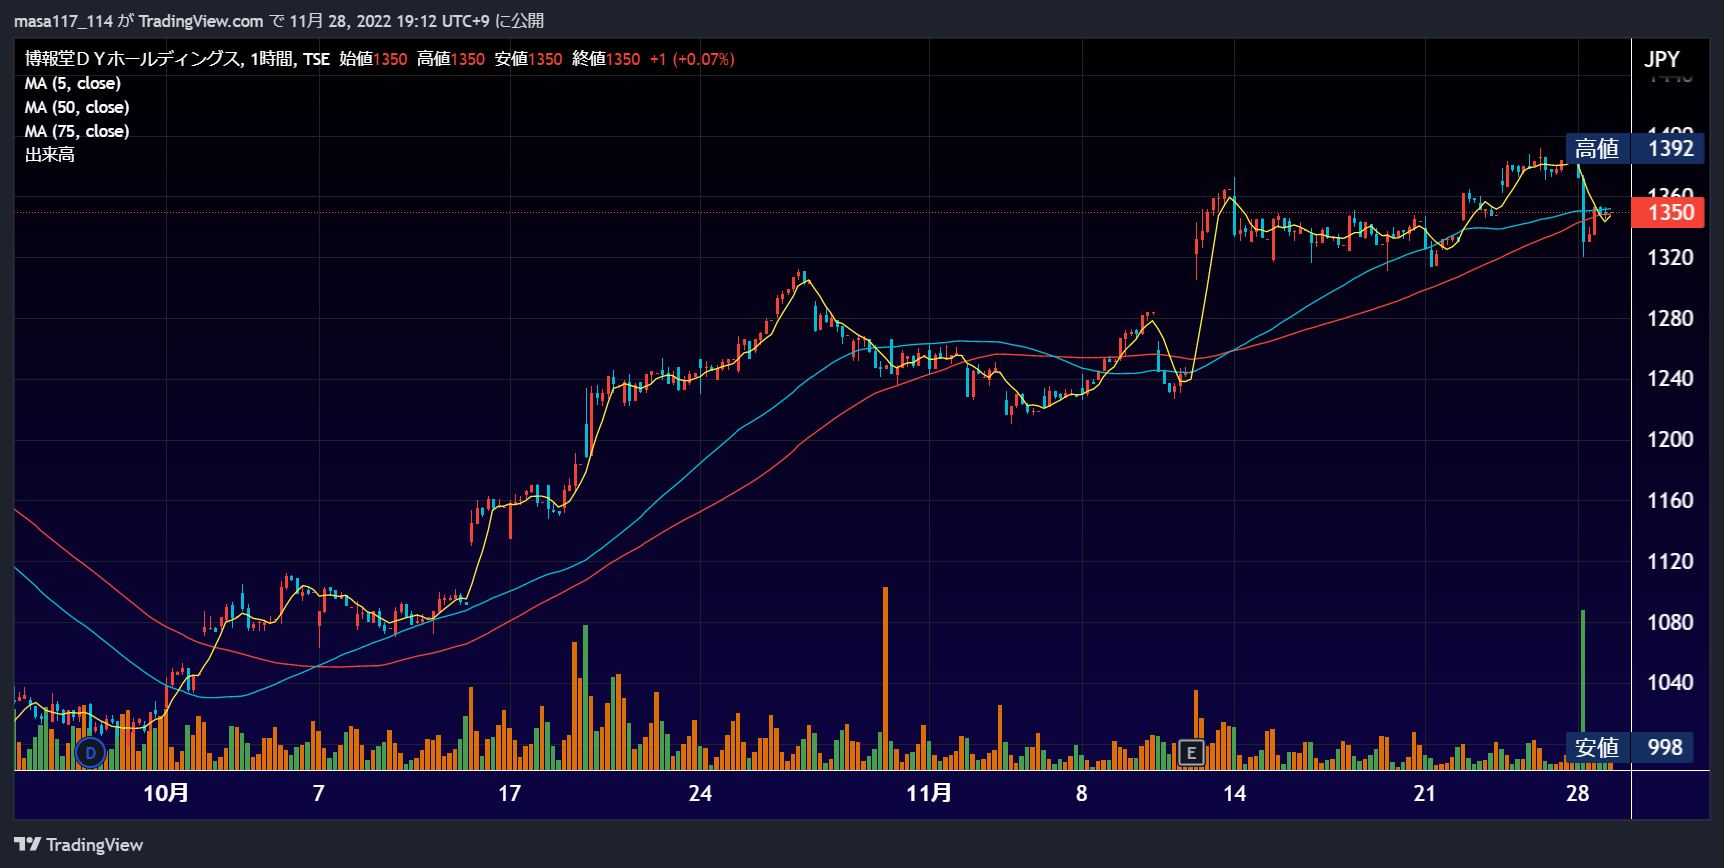Click the 10月 date label on time axis
The height and width of the screenshot is (868, 1724).
click(x=166, y=793)
